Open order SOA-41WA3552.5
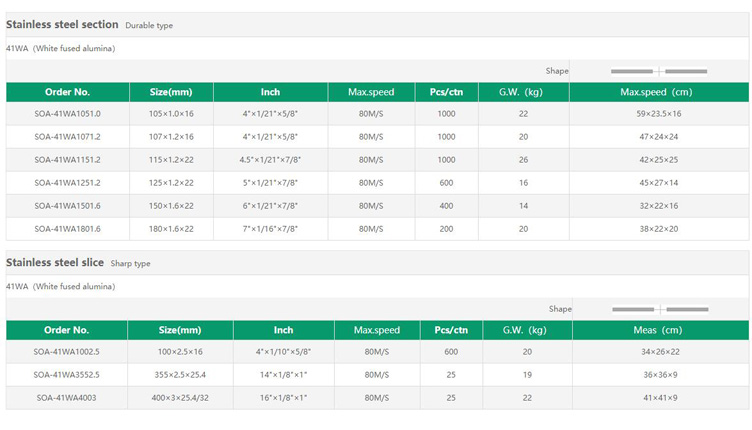 (x=67, y=375)
